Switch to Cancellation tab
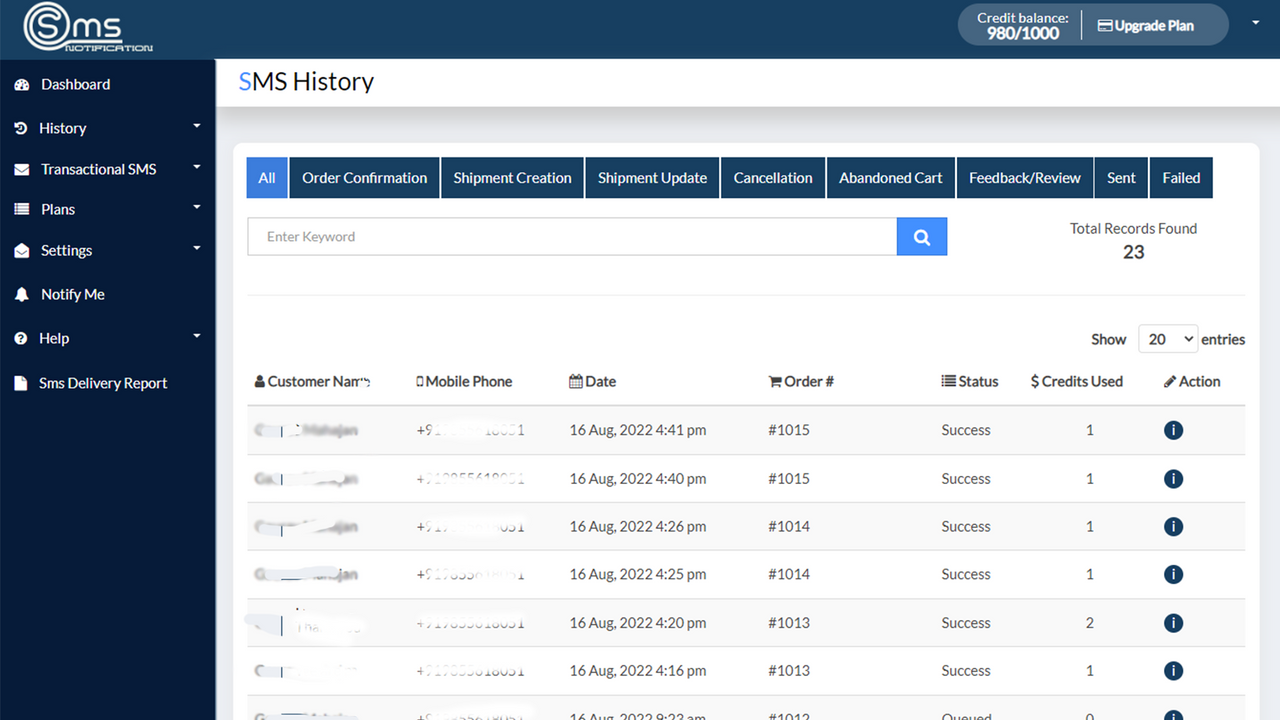This screenshot has width=1280, height=720. point(773,178)
